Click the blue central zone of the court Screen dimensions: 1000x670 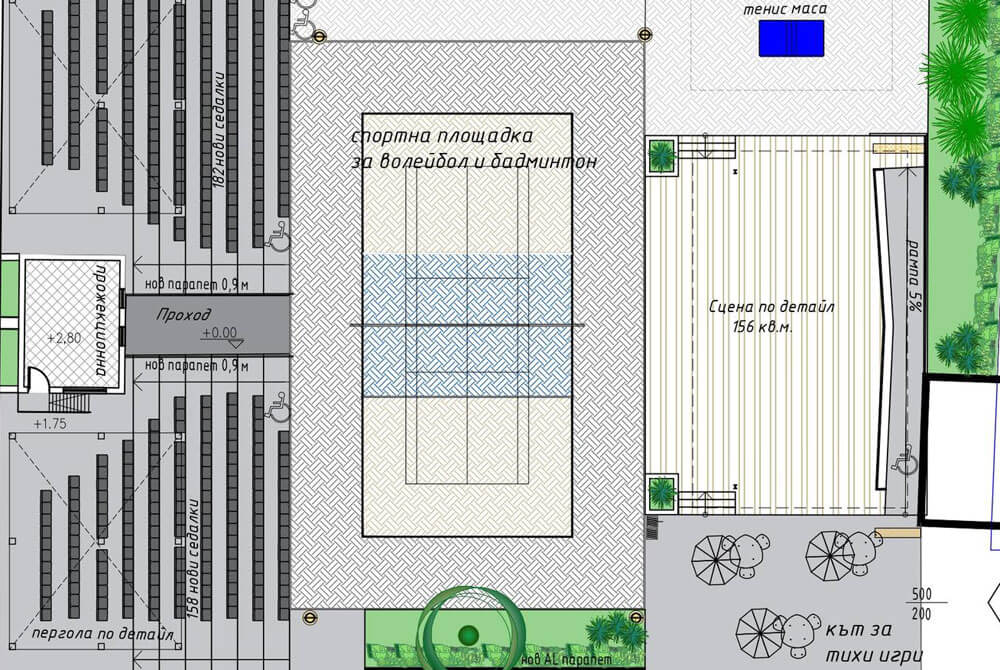point(466,326)
